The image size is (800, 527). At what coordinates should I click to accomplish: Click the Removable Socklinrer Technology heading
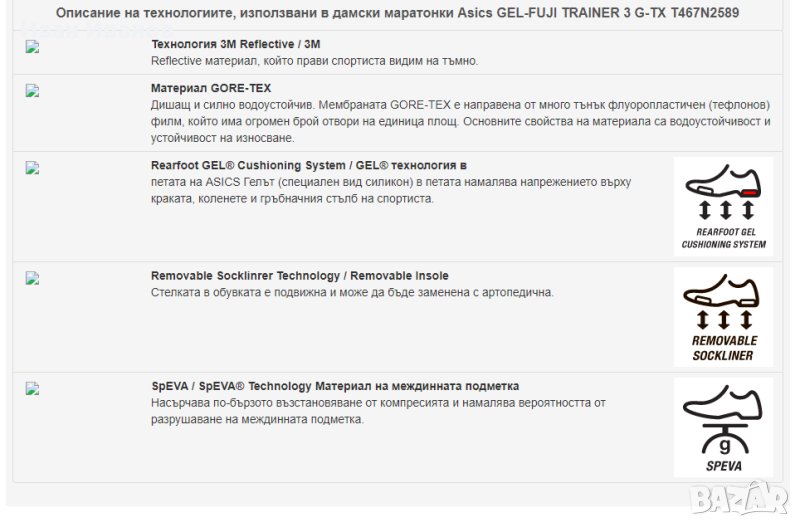point(299,276)
